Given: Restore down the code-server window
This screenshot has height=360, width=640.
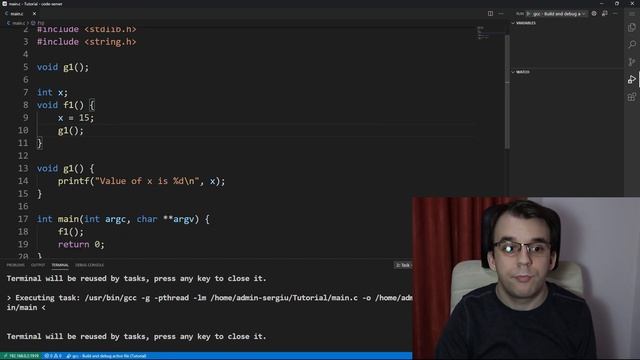Looking at the screenshot, I should [x=617, y=3].
